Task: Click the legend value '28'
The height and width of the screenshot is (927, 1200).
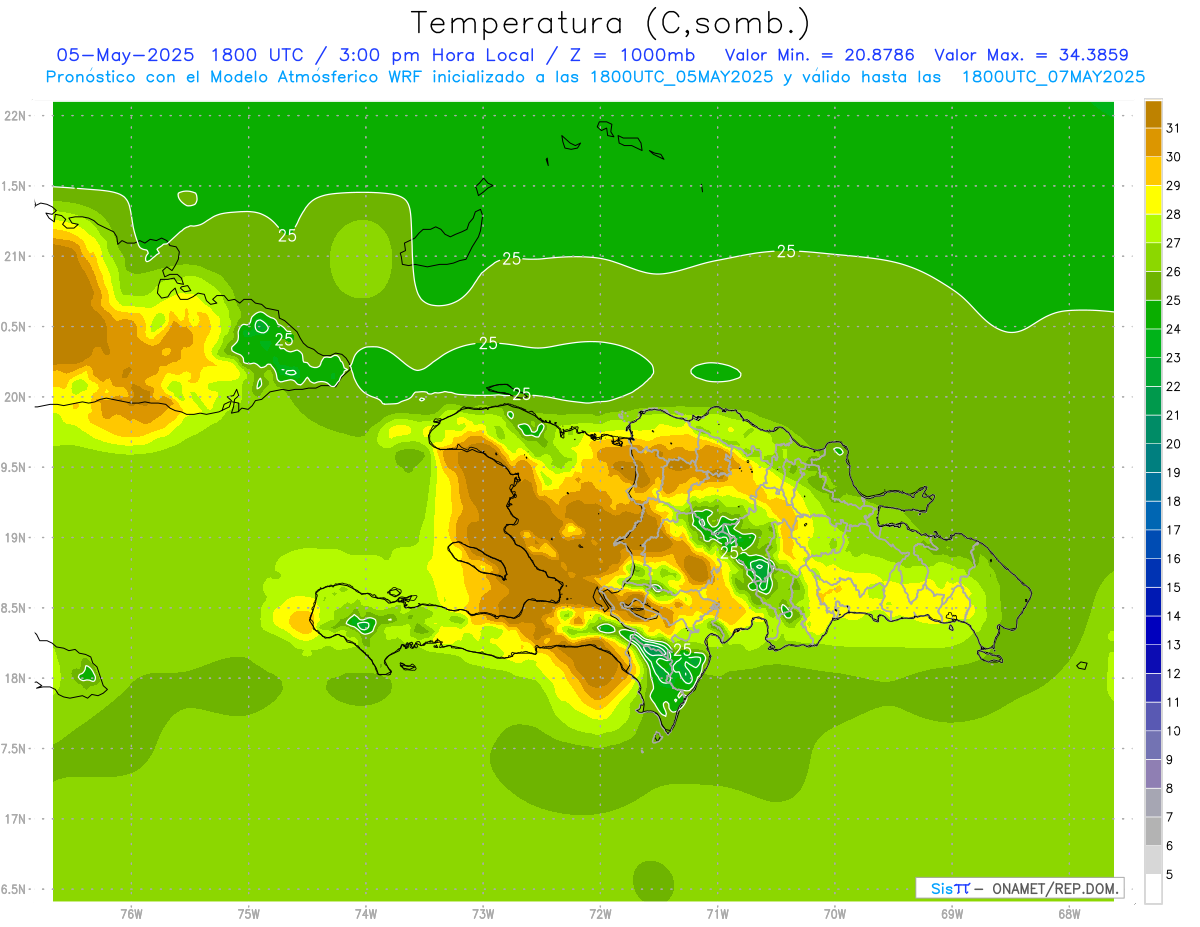Action: (x=1174, y=214)
